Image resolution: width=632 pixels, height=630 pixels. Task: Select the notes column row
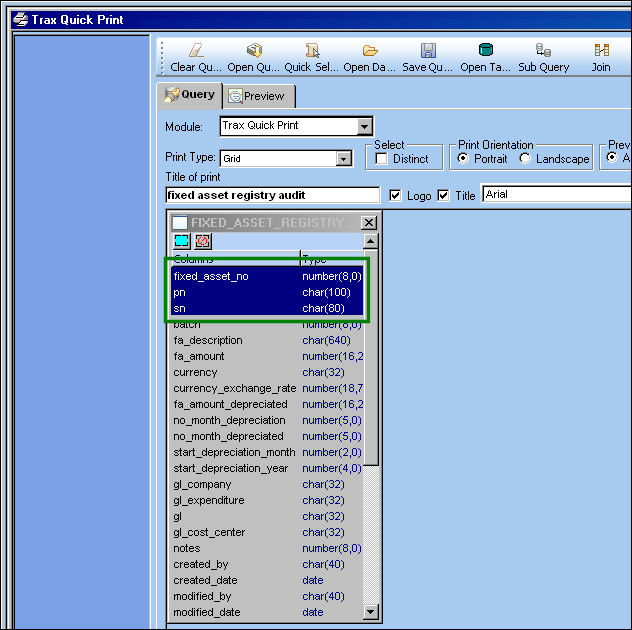click(x=268, y=548)
